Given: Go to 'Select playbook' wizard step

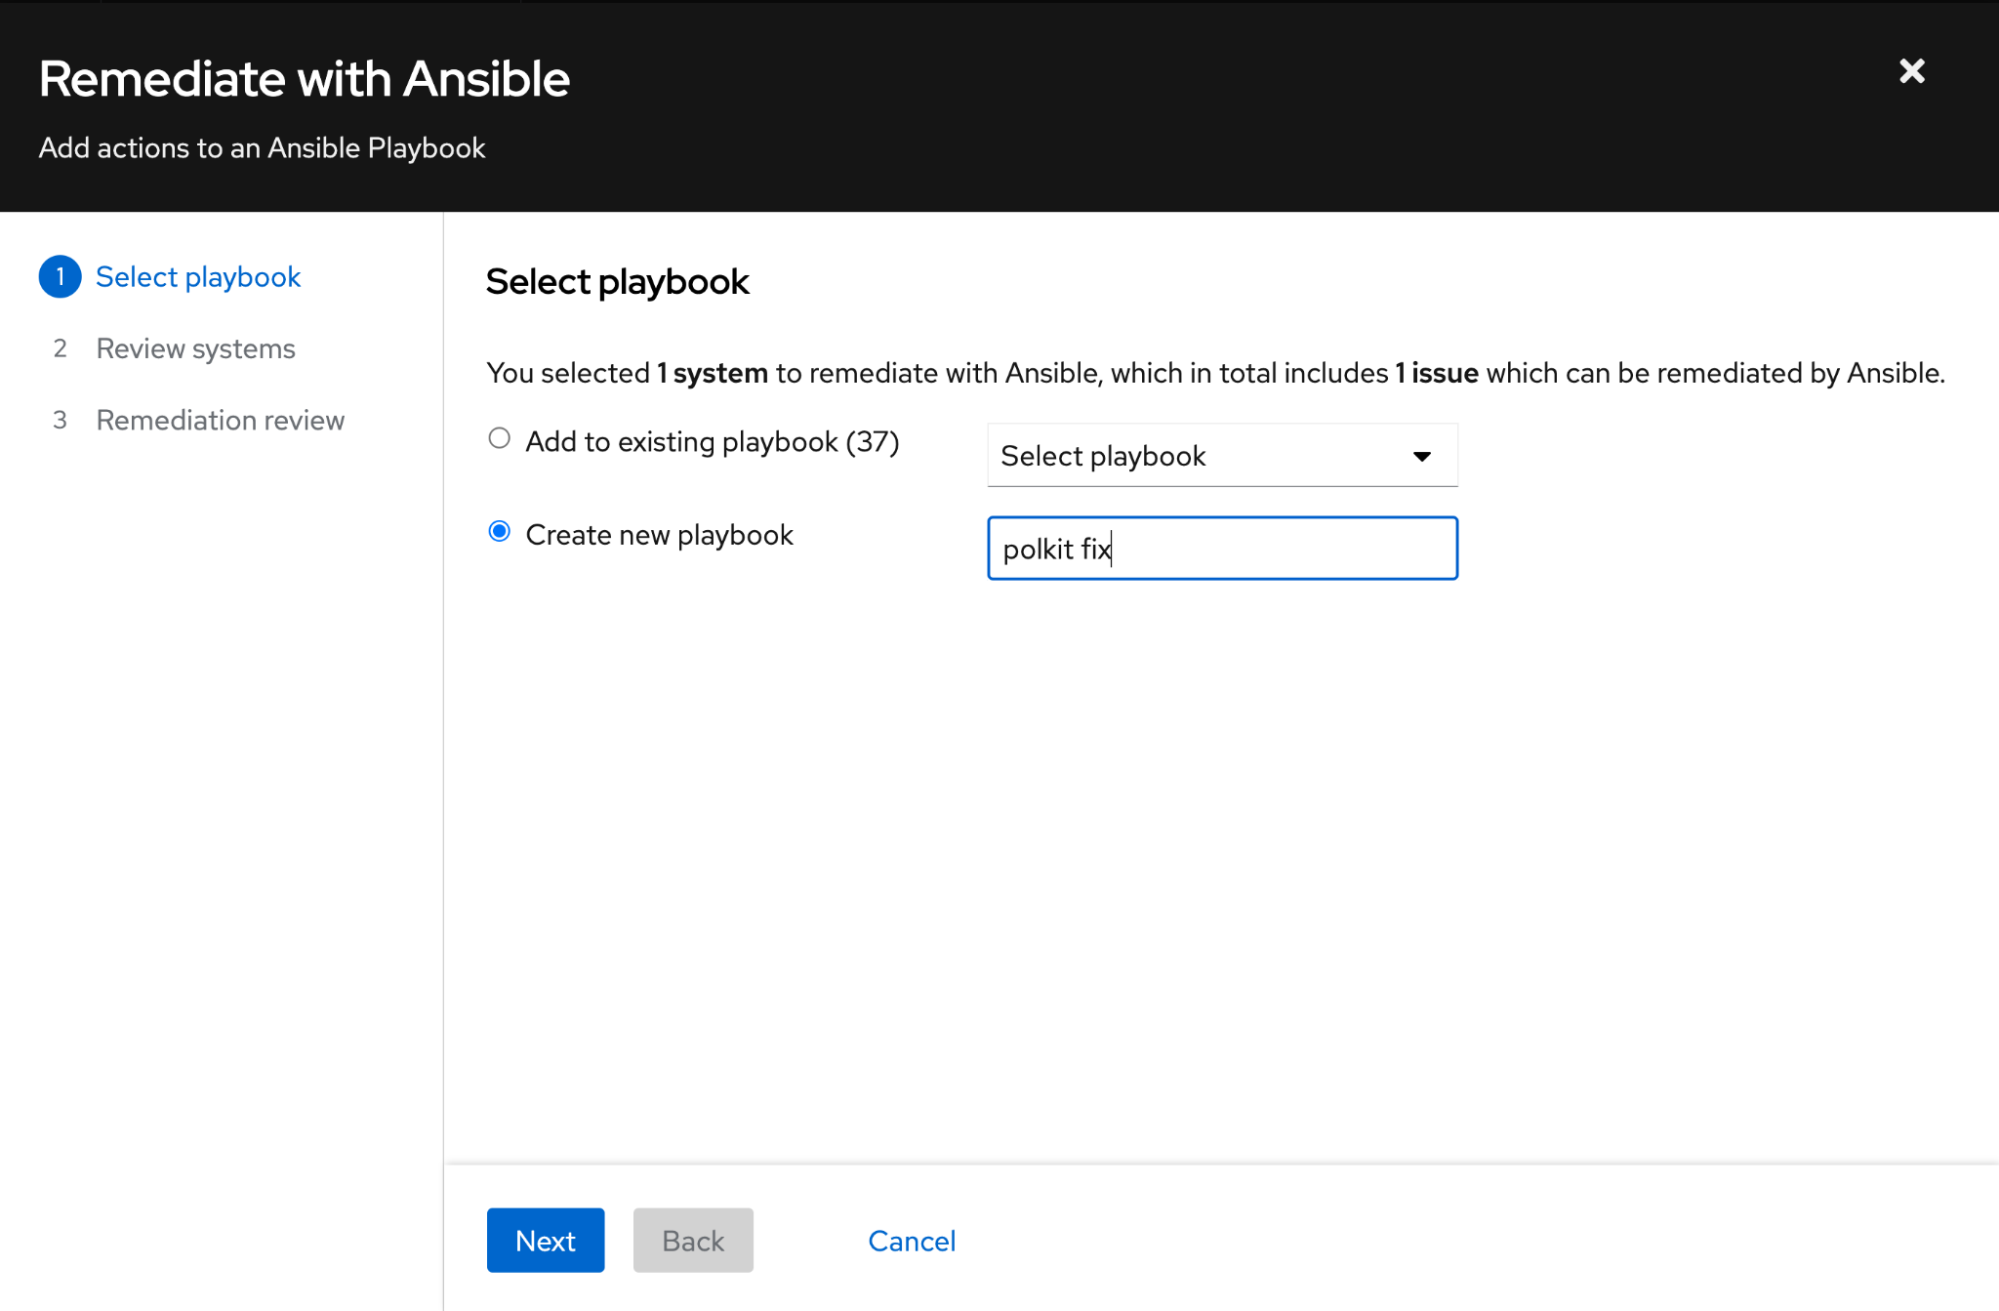Looking at the screenshot, I should click(198, 277).
